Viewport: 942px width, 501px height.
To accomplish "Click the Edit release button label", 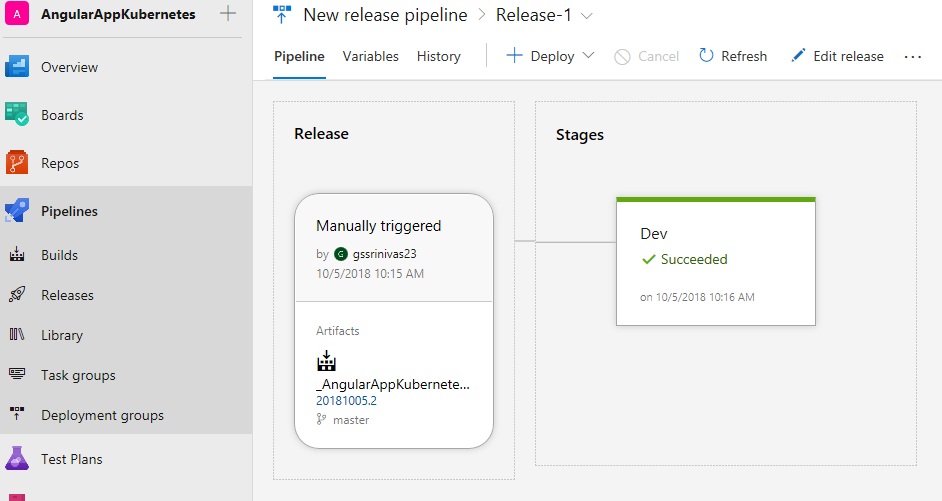I will [848, 56].
